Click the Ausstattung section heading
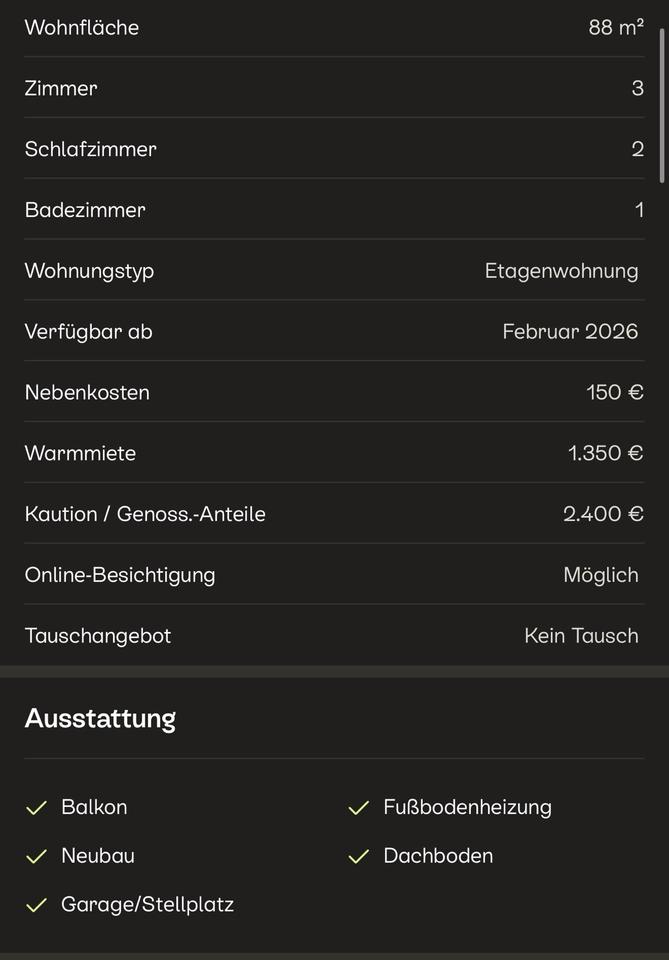The height and width of the screenshot is (960, 669). coord(100,718)
